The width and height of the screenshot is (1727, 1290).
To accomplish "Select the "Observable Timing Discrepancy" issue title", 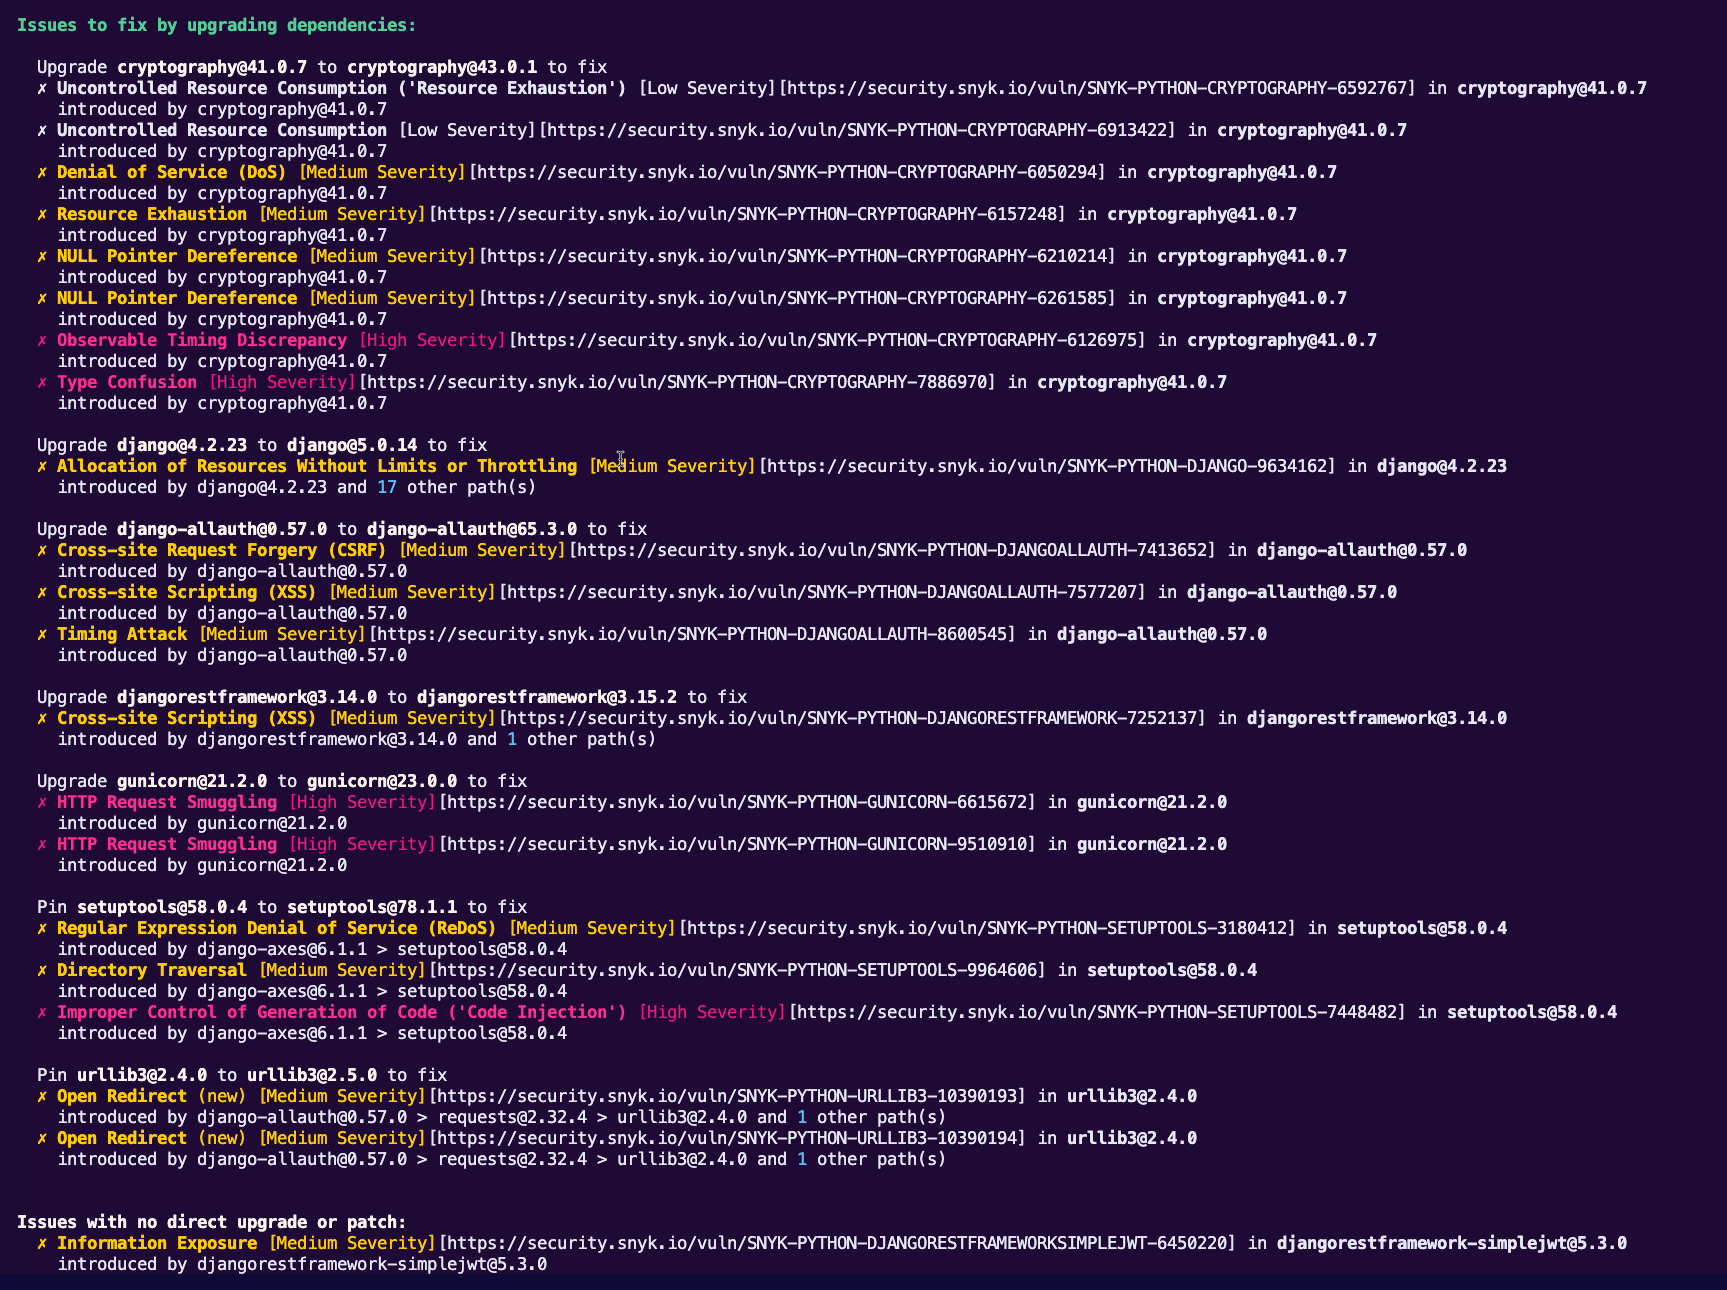I will click(202, 340).
